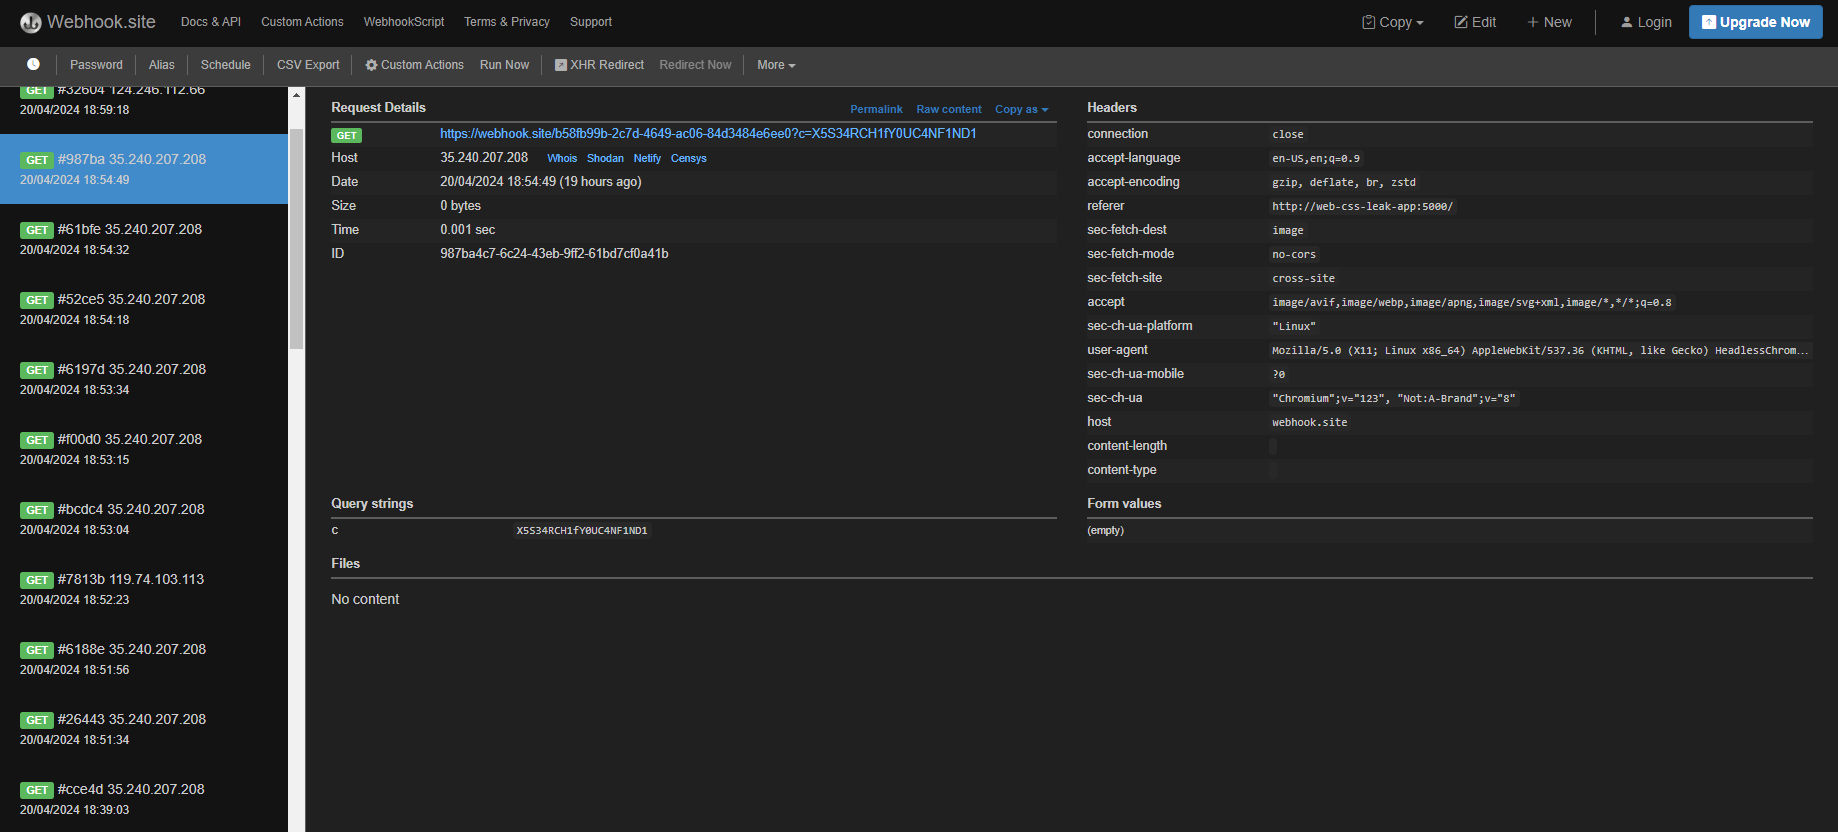This screenshot has height=832, width=1838.
Task: Select request #987ba in the list
Action: point(144,169)
